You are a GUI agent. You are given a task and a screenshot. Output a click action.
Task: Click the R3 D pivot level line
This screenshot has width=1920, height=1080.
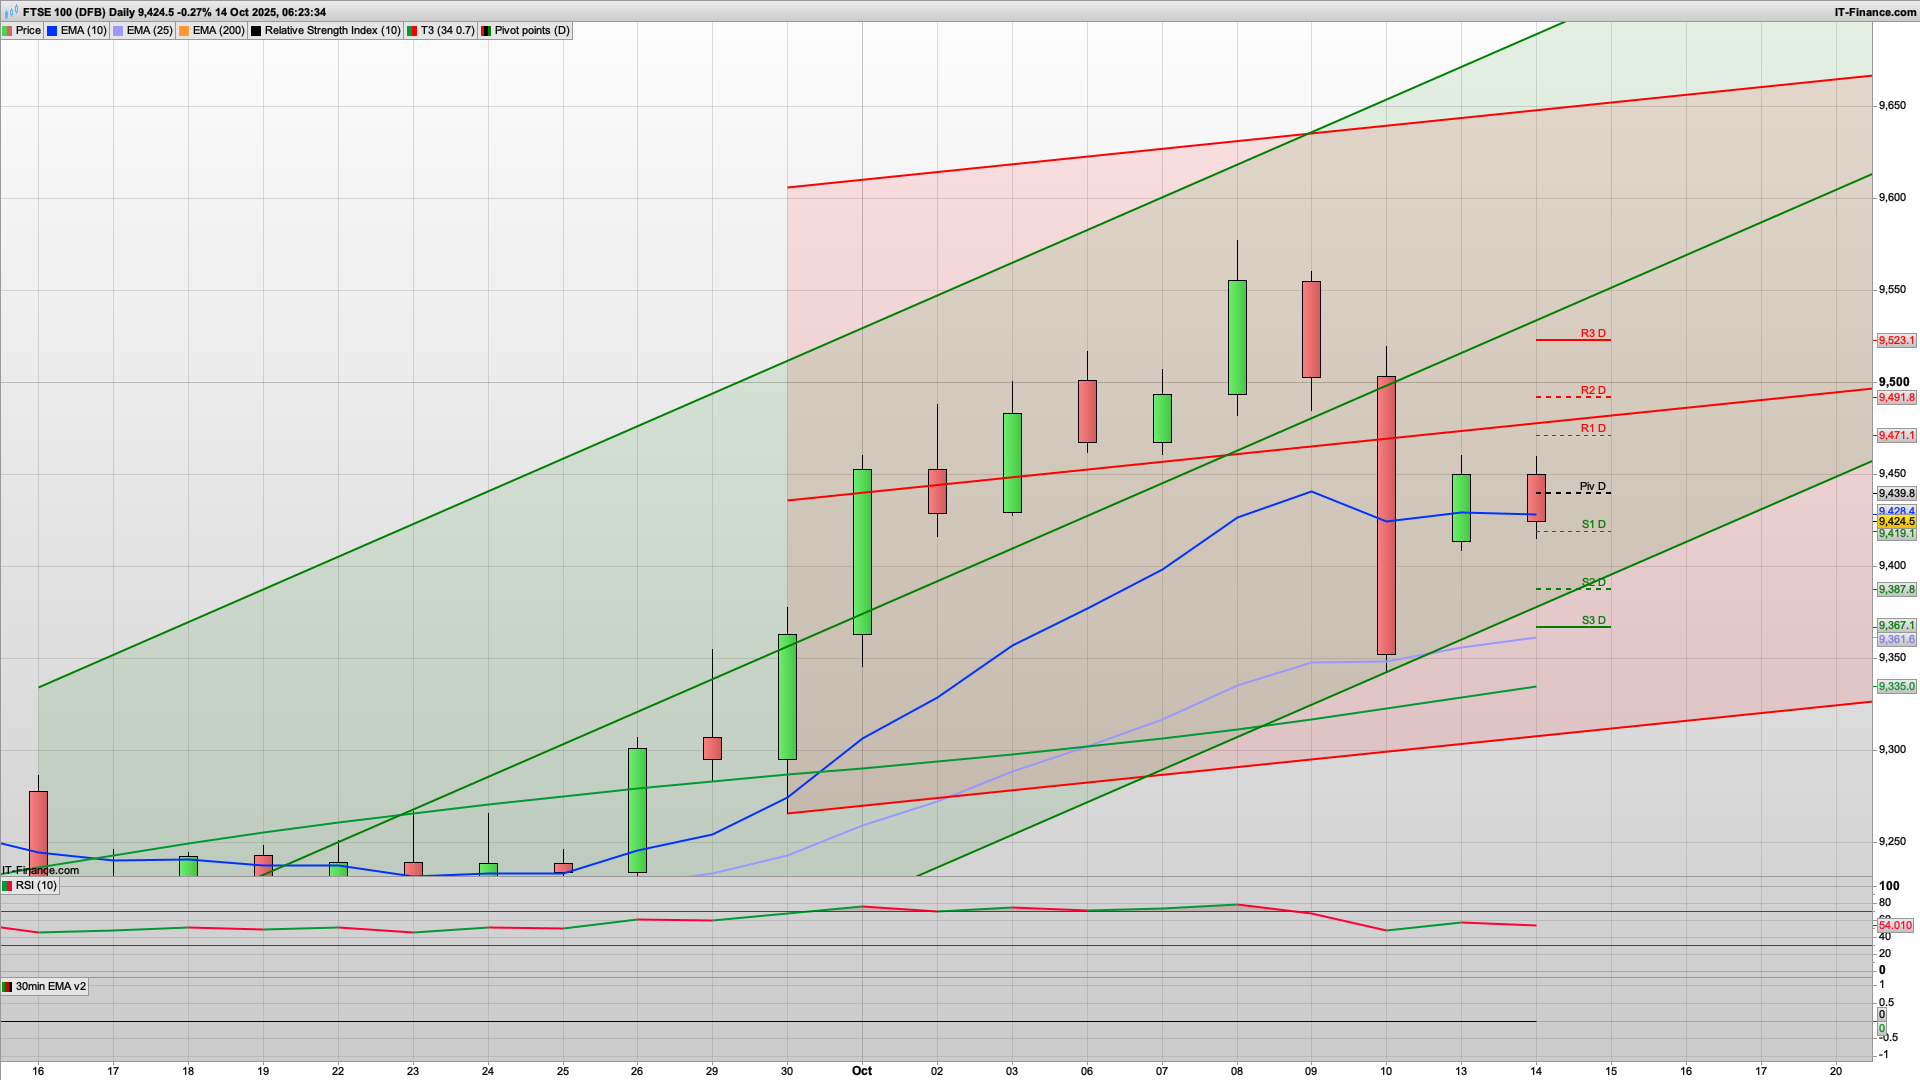[x=1572, y=341]
